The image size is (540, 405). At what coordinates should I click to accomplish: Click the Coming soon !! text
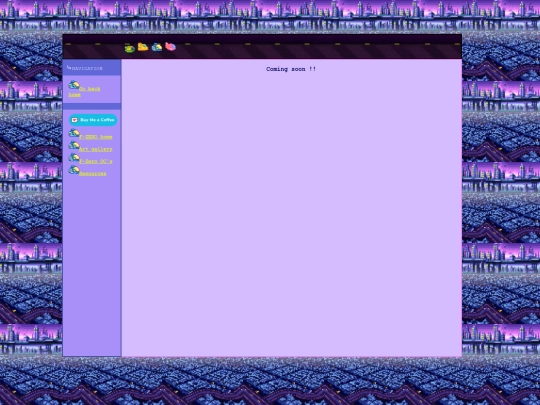pos(291,69)
